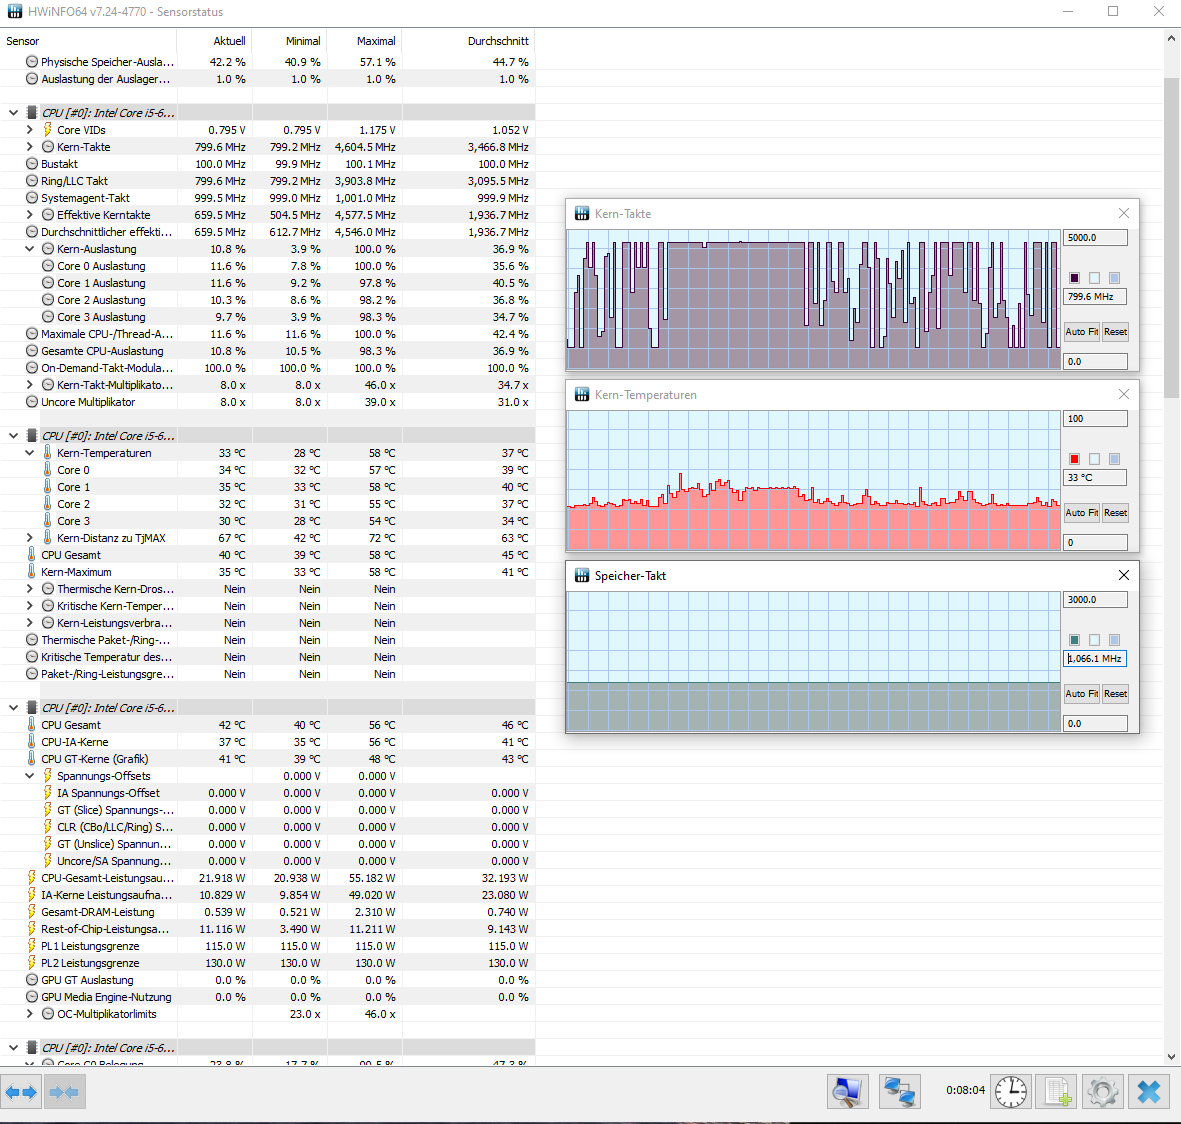The height and width of the screenshot is (1124, 1181).
Task: Click Auto Fit in Speicher-Takt graph
Action: click(x=1082, y=693)
